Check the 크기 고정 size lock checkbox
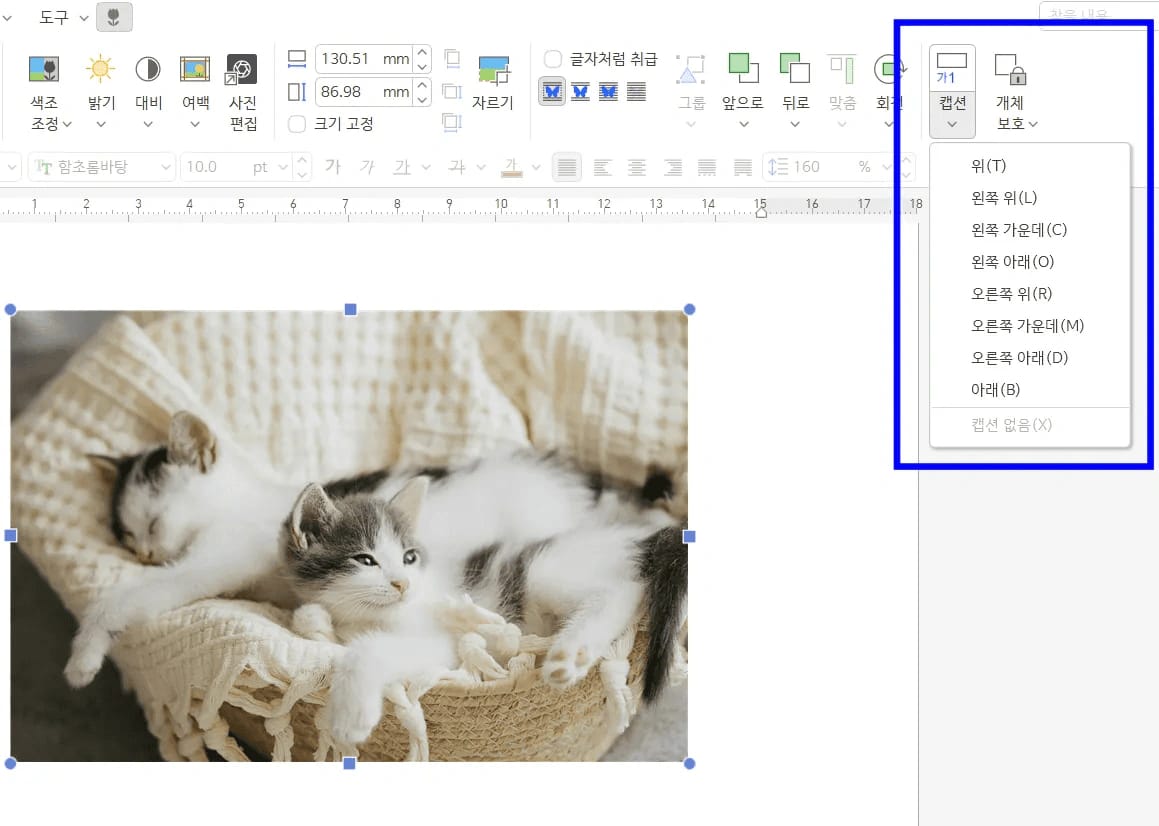Screen dimensions: 1159x826 click(297, 124)
